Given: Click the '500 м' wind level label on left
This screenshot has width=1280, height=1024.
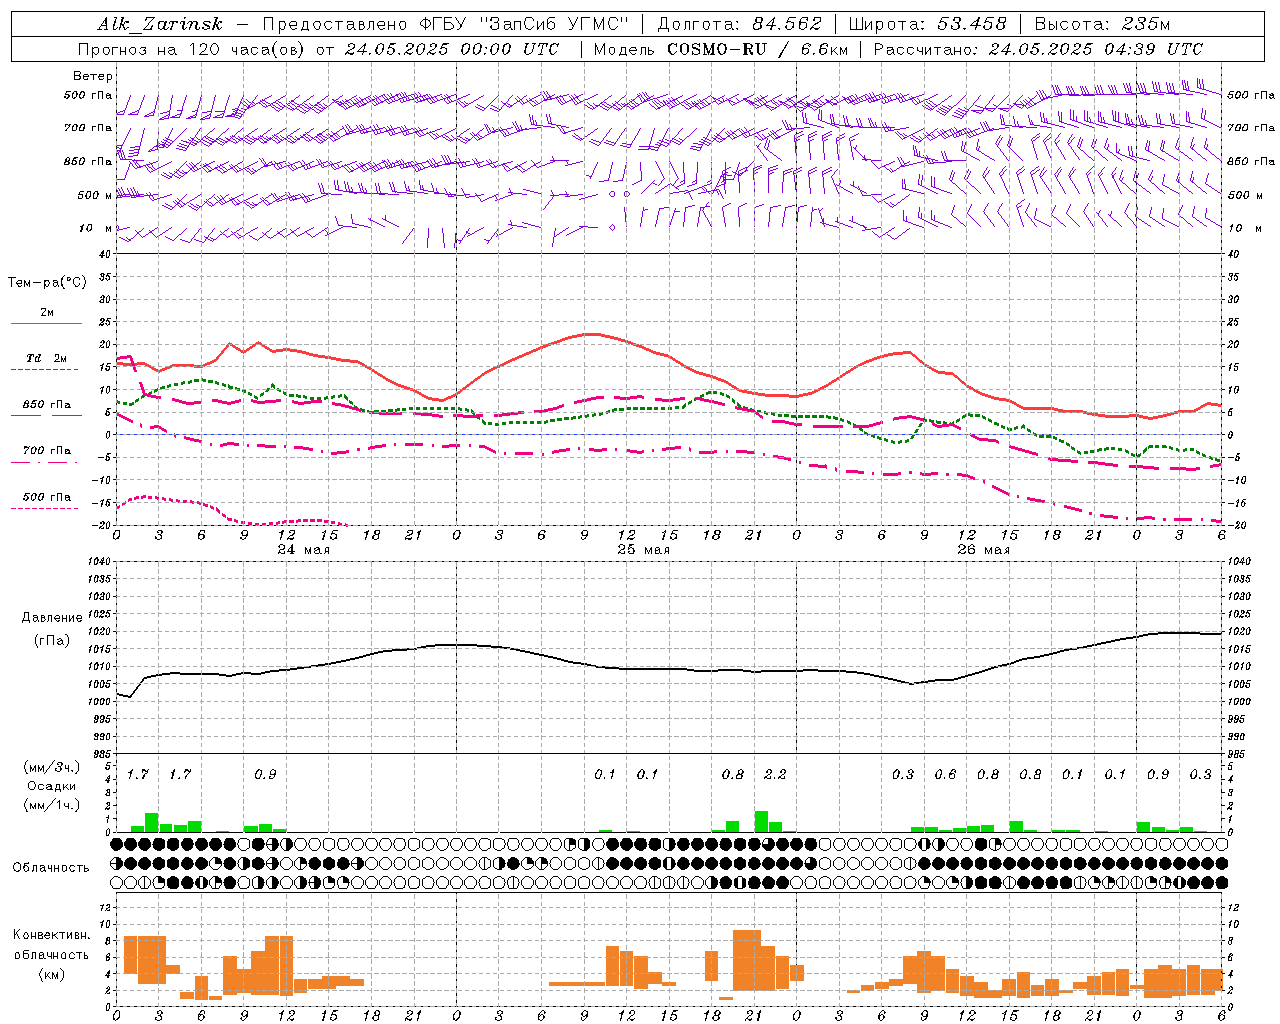Looking at the screenshot, I should pyautogui.click(x=95, y=196).
